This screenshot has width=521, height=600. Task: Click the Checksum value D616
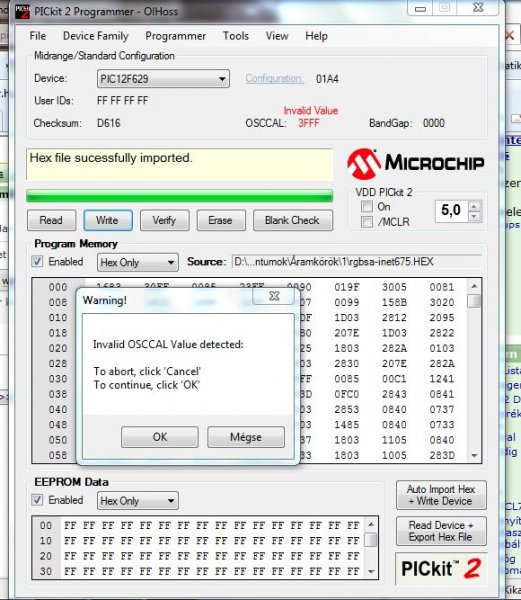click(x=109, y=123)
